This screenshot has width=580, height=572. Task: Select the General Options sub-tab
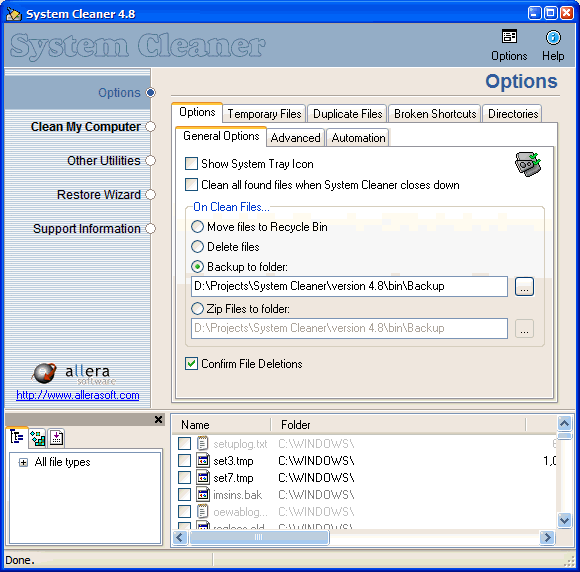tap(221, 136)
